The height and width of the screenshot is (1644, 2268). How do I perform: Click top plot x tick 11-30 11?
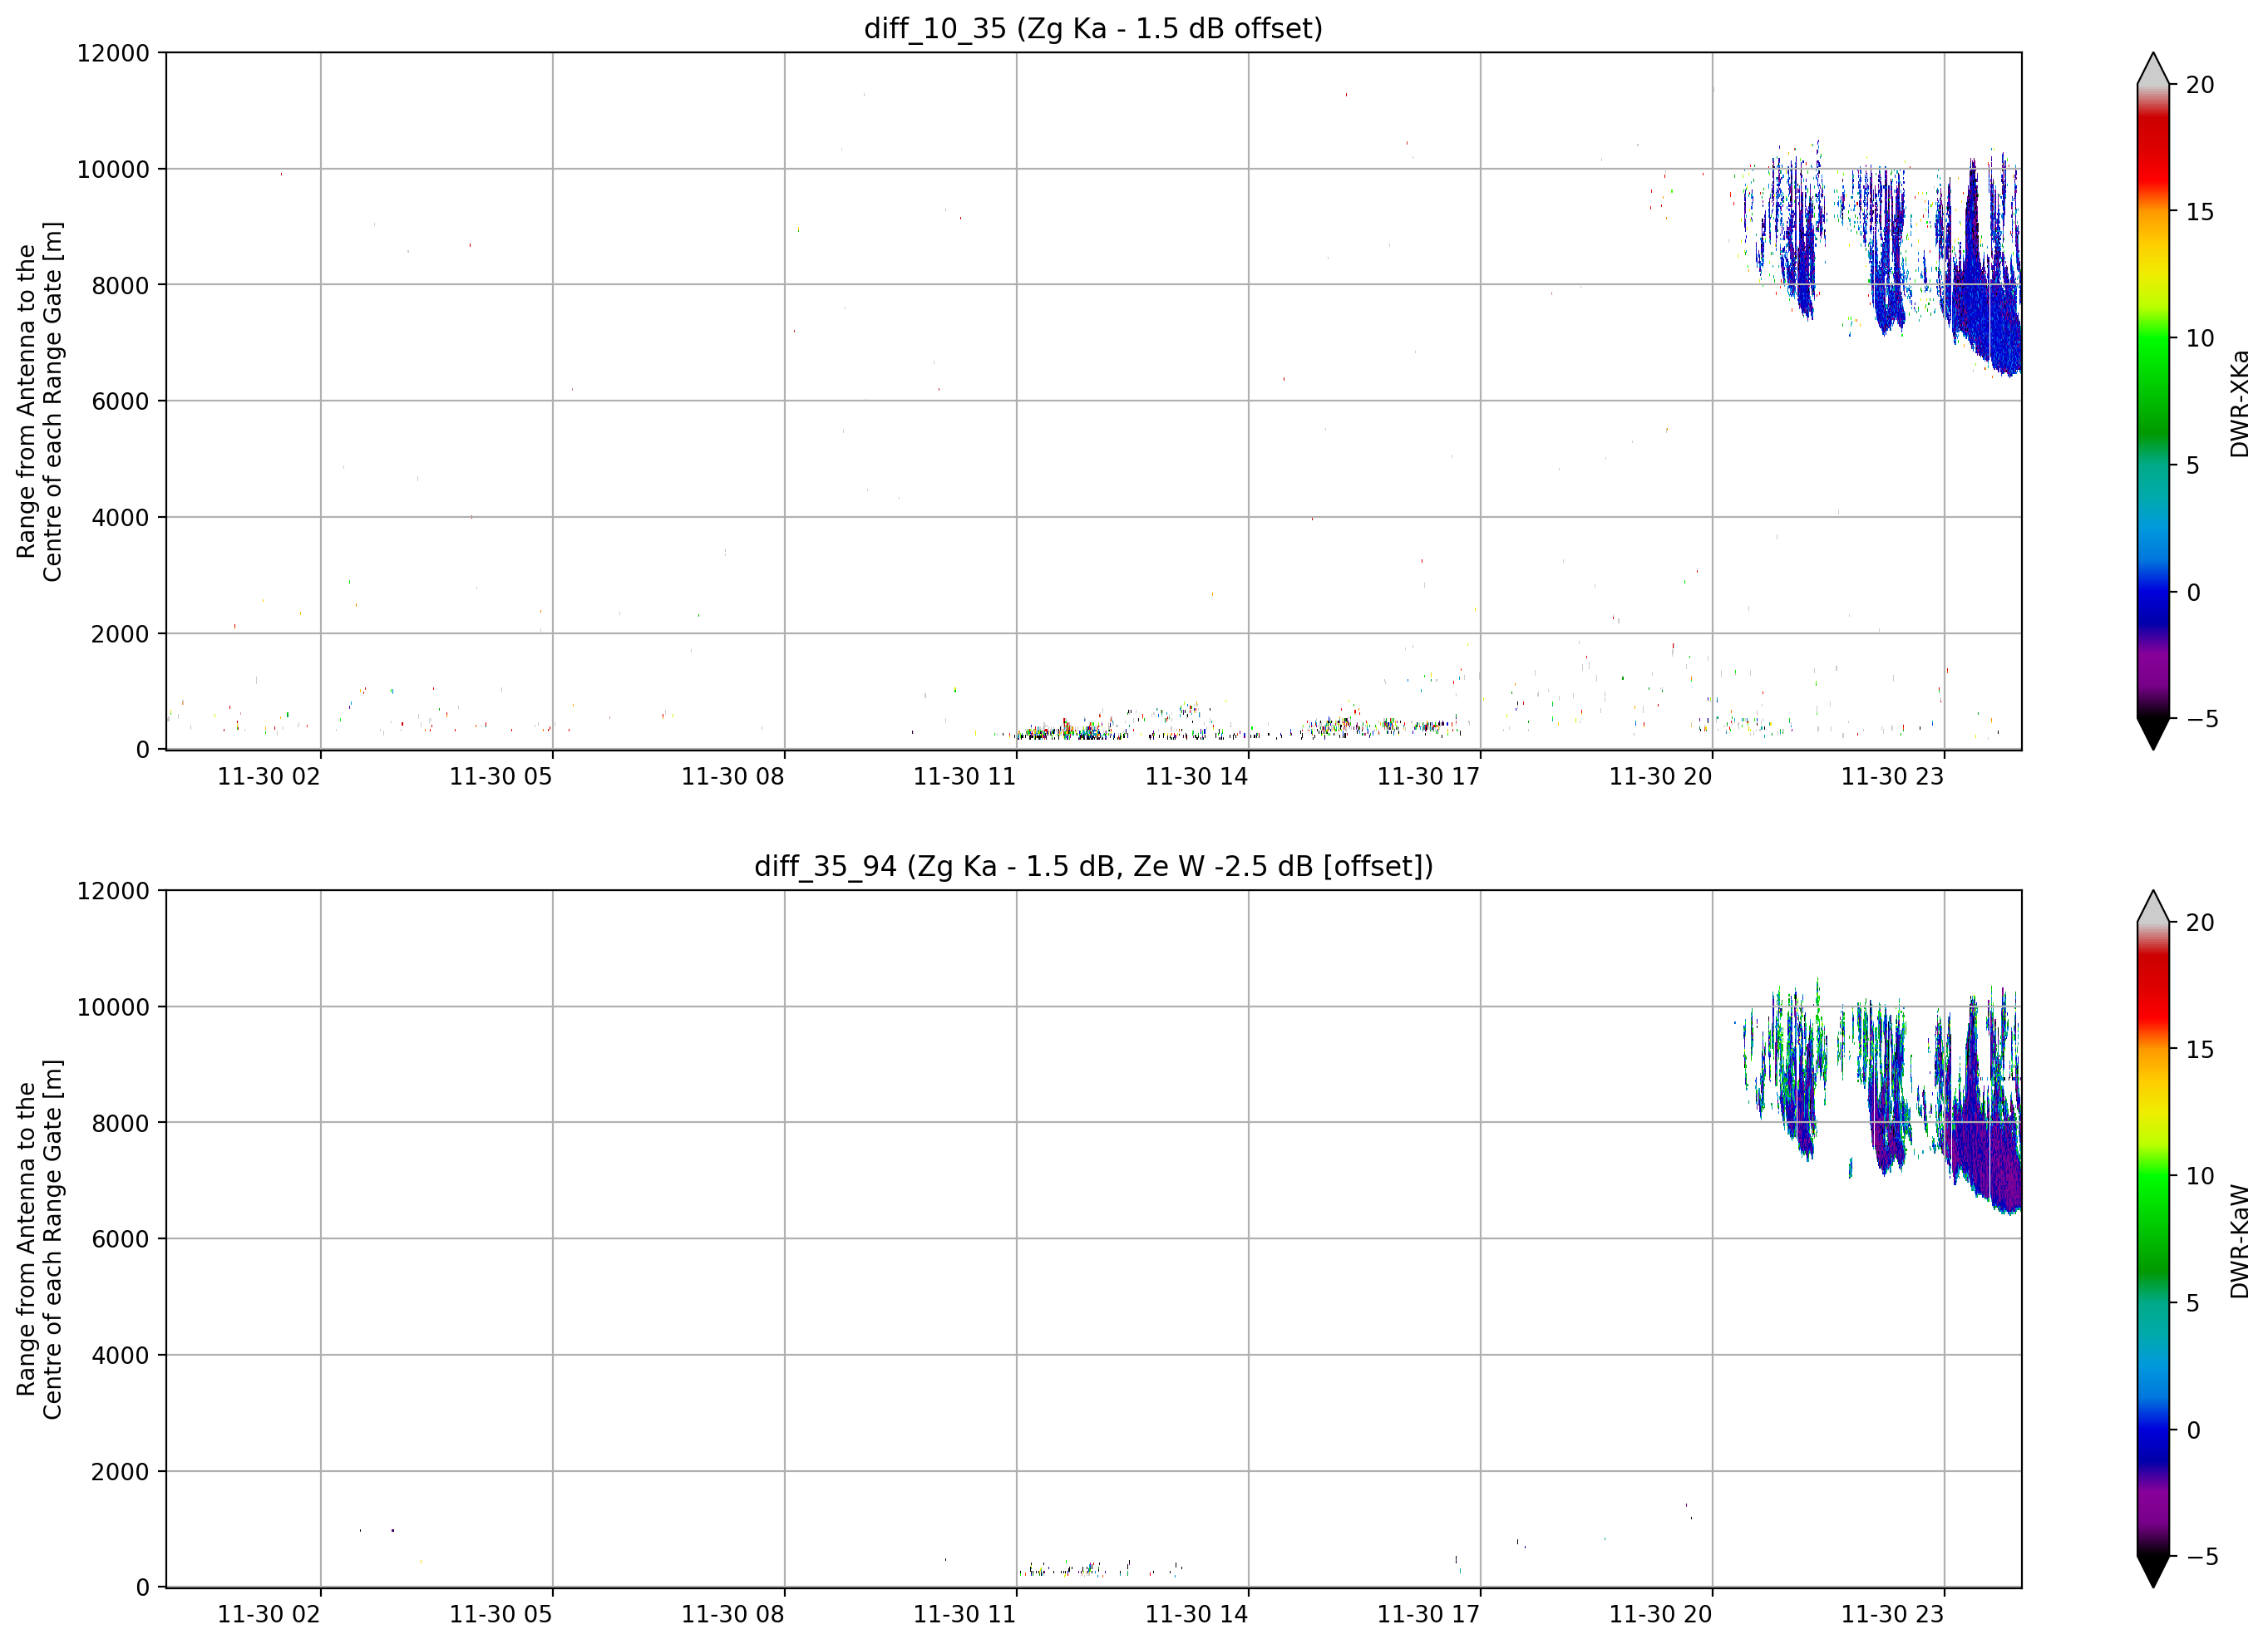click(x=965, y=777)
